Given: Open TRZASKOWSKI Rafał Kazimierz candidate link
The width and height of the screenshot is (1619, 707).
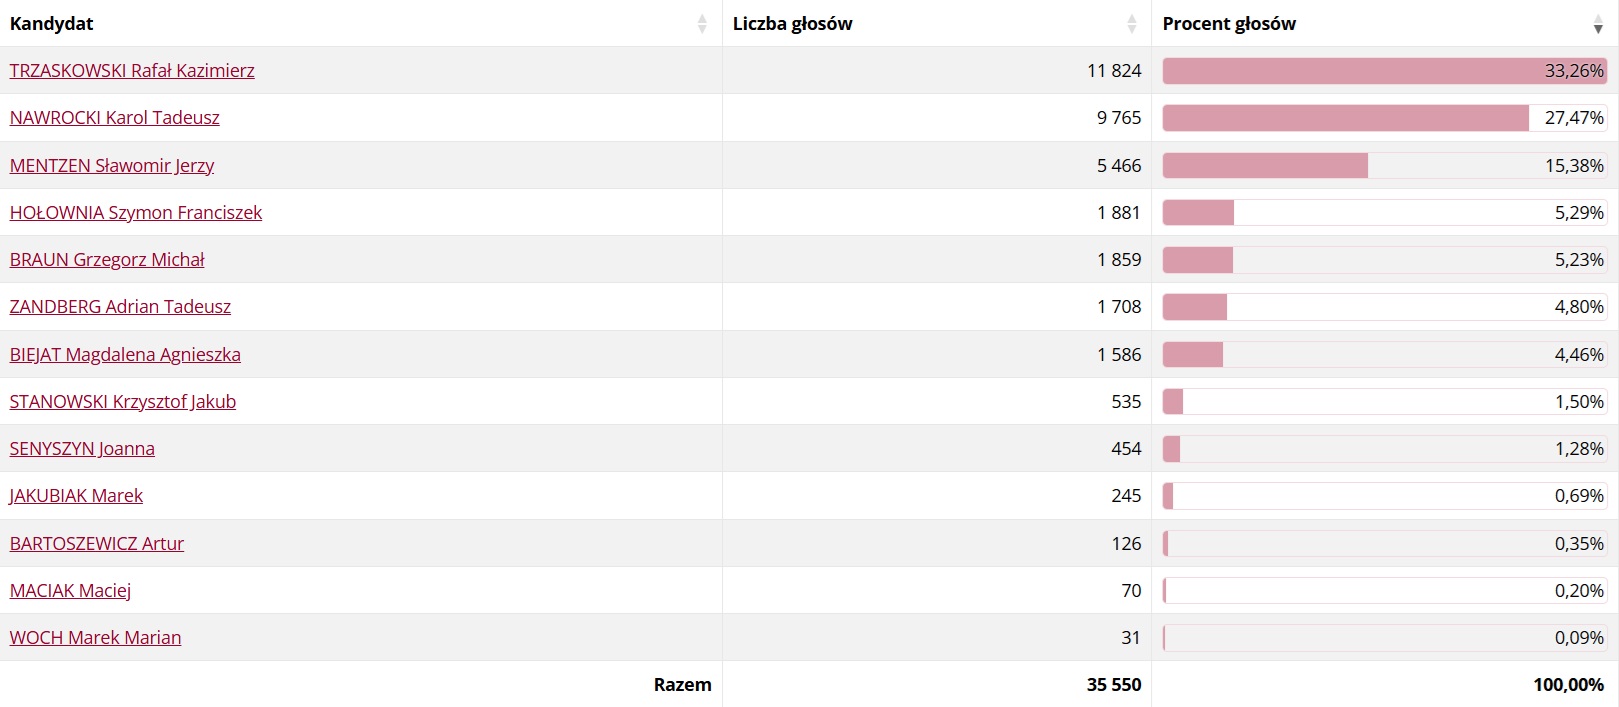Looking at the screenshot, I should coord(132,71).
